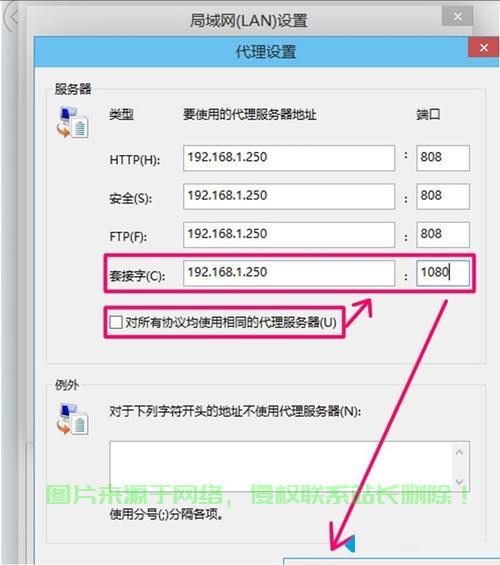
Task: Click the HTTP port field showing 808
Action: point(443,158)
